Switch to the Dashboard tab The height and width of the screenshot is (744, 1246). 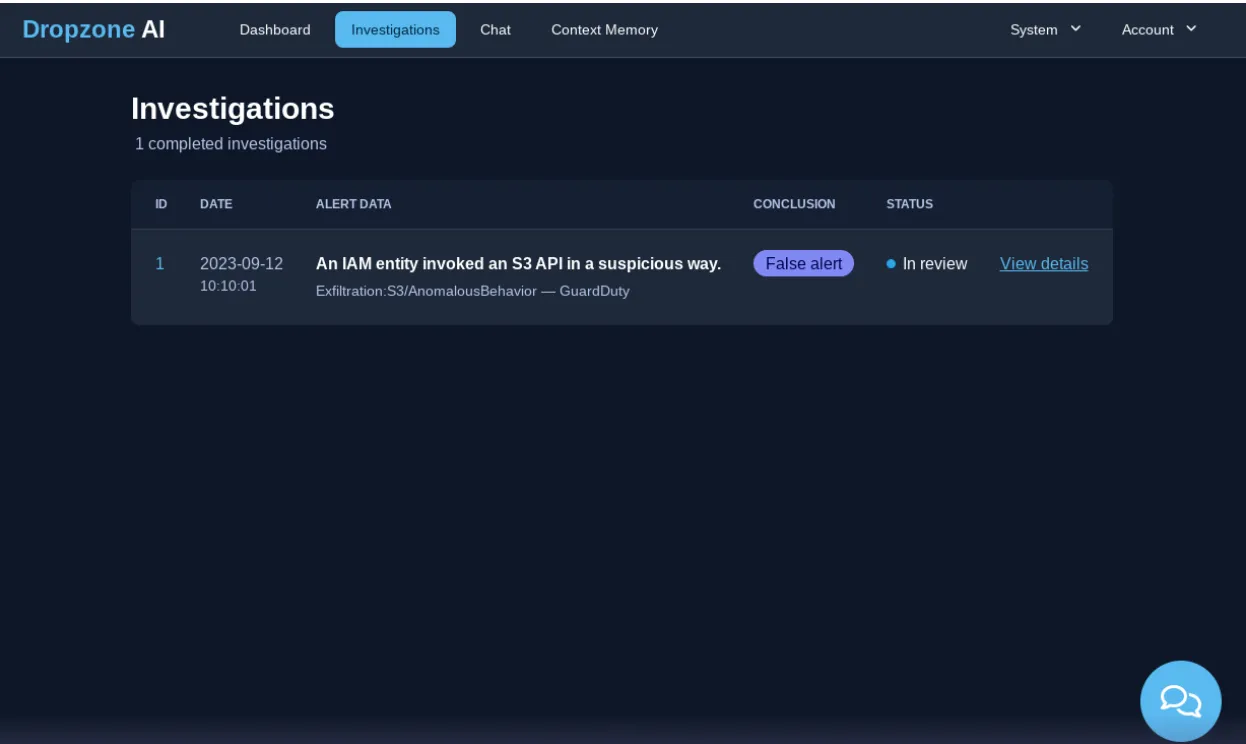(x=274, y=29)
